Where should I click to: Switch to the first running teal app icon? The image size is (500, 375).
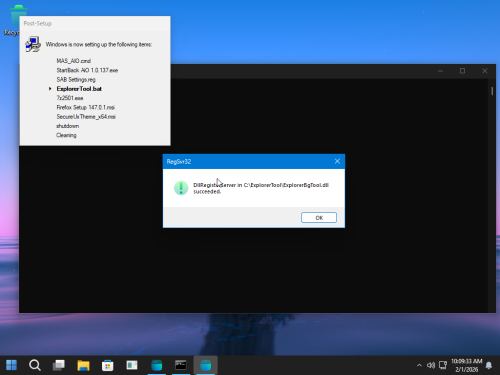156,365
